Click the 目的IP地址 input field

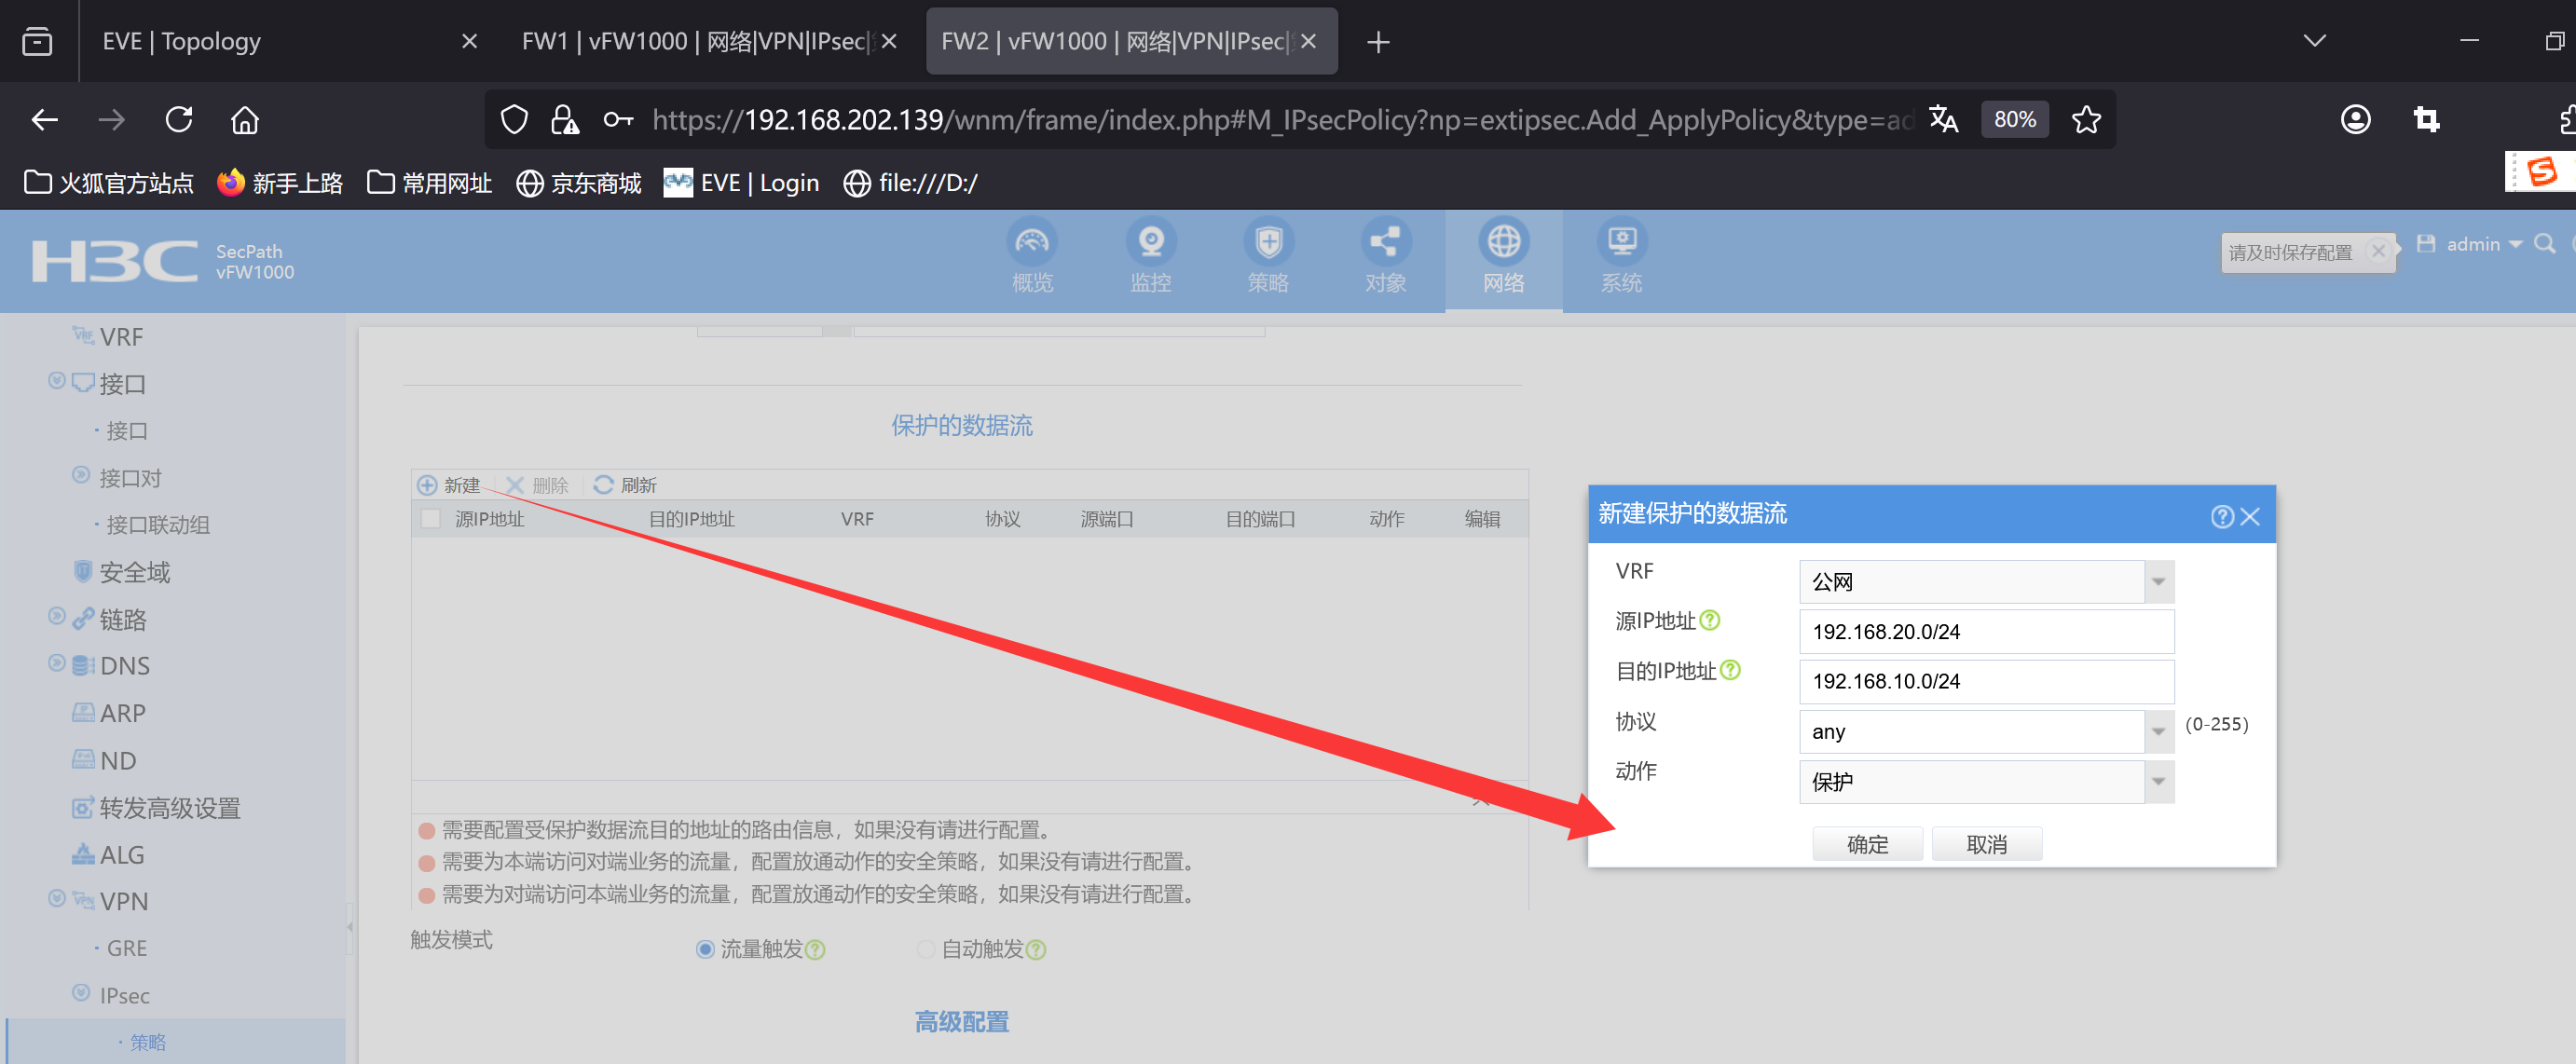1985,681
